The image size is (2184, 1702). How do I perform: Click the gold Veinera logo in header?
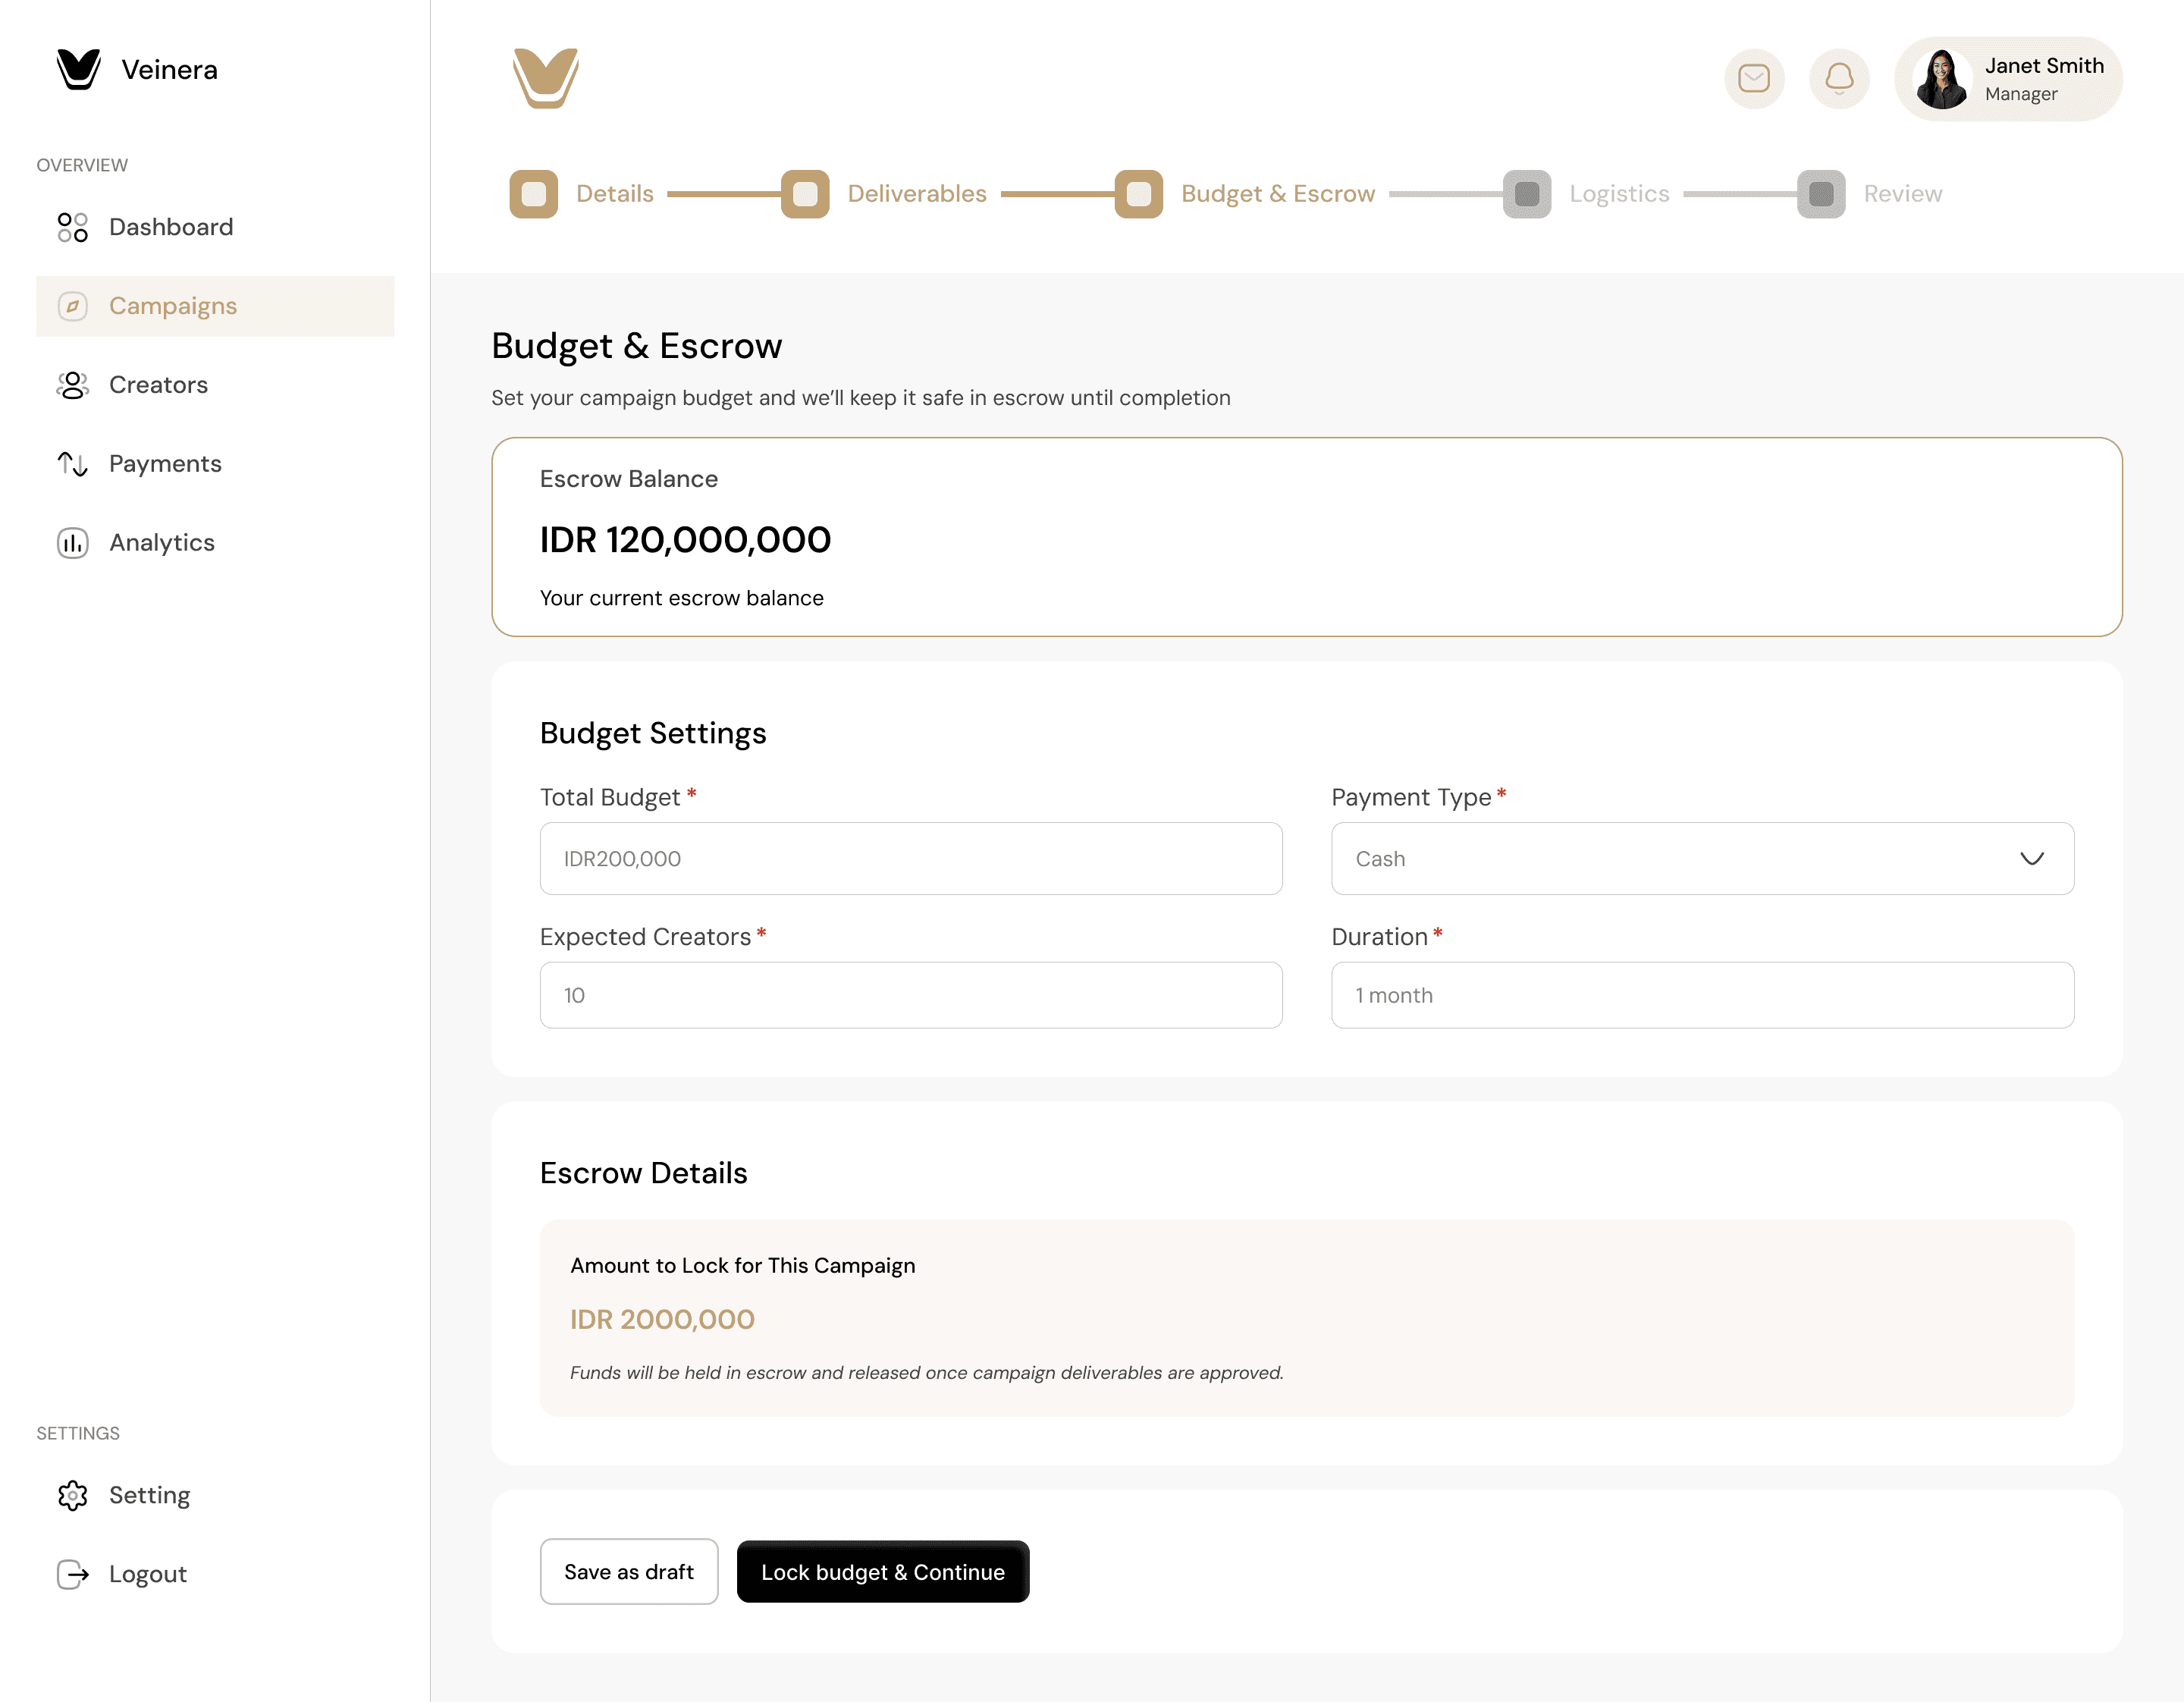(545, 78)
